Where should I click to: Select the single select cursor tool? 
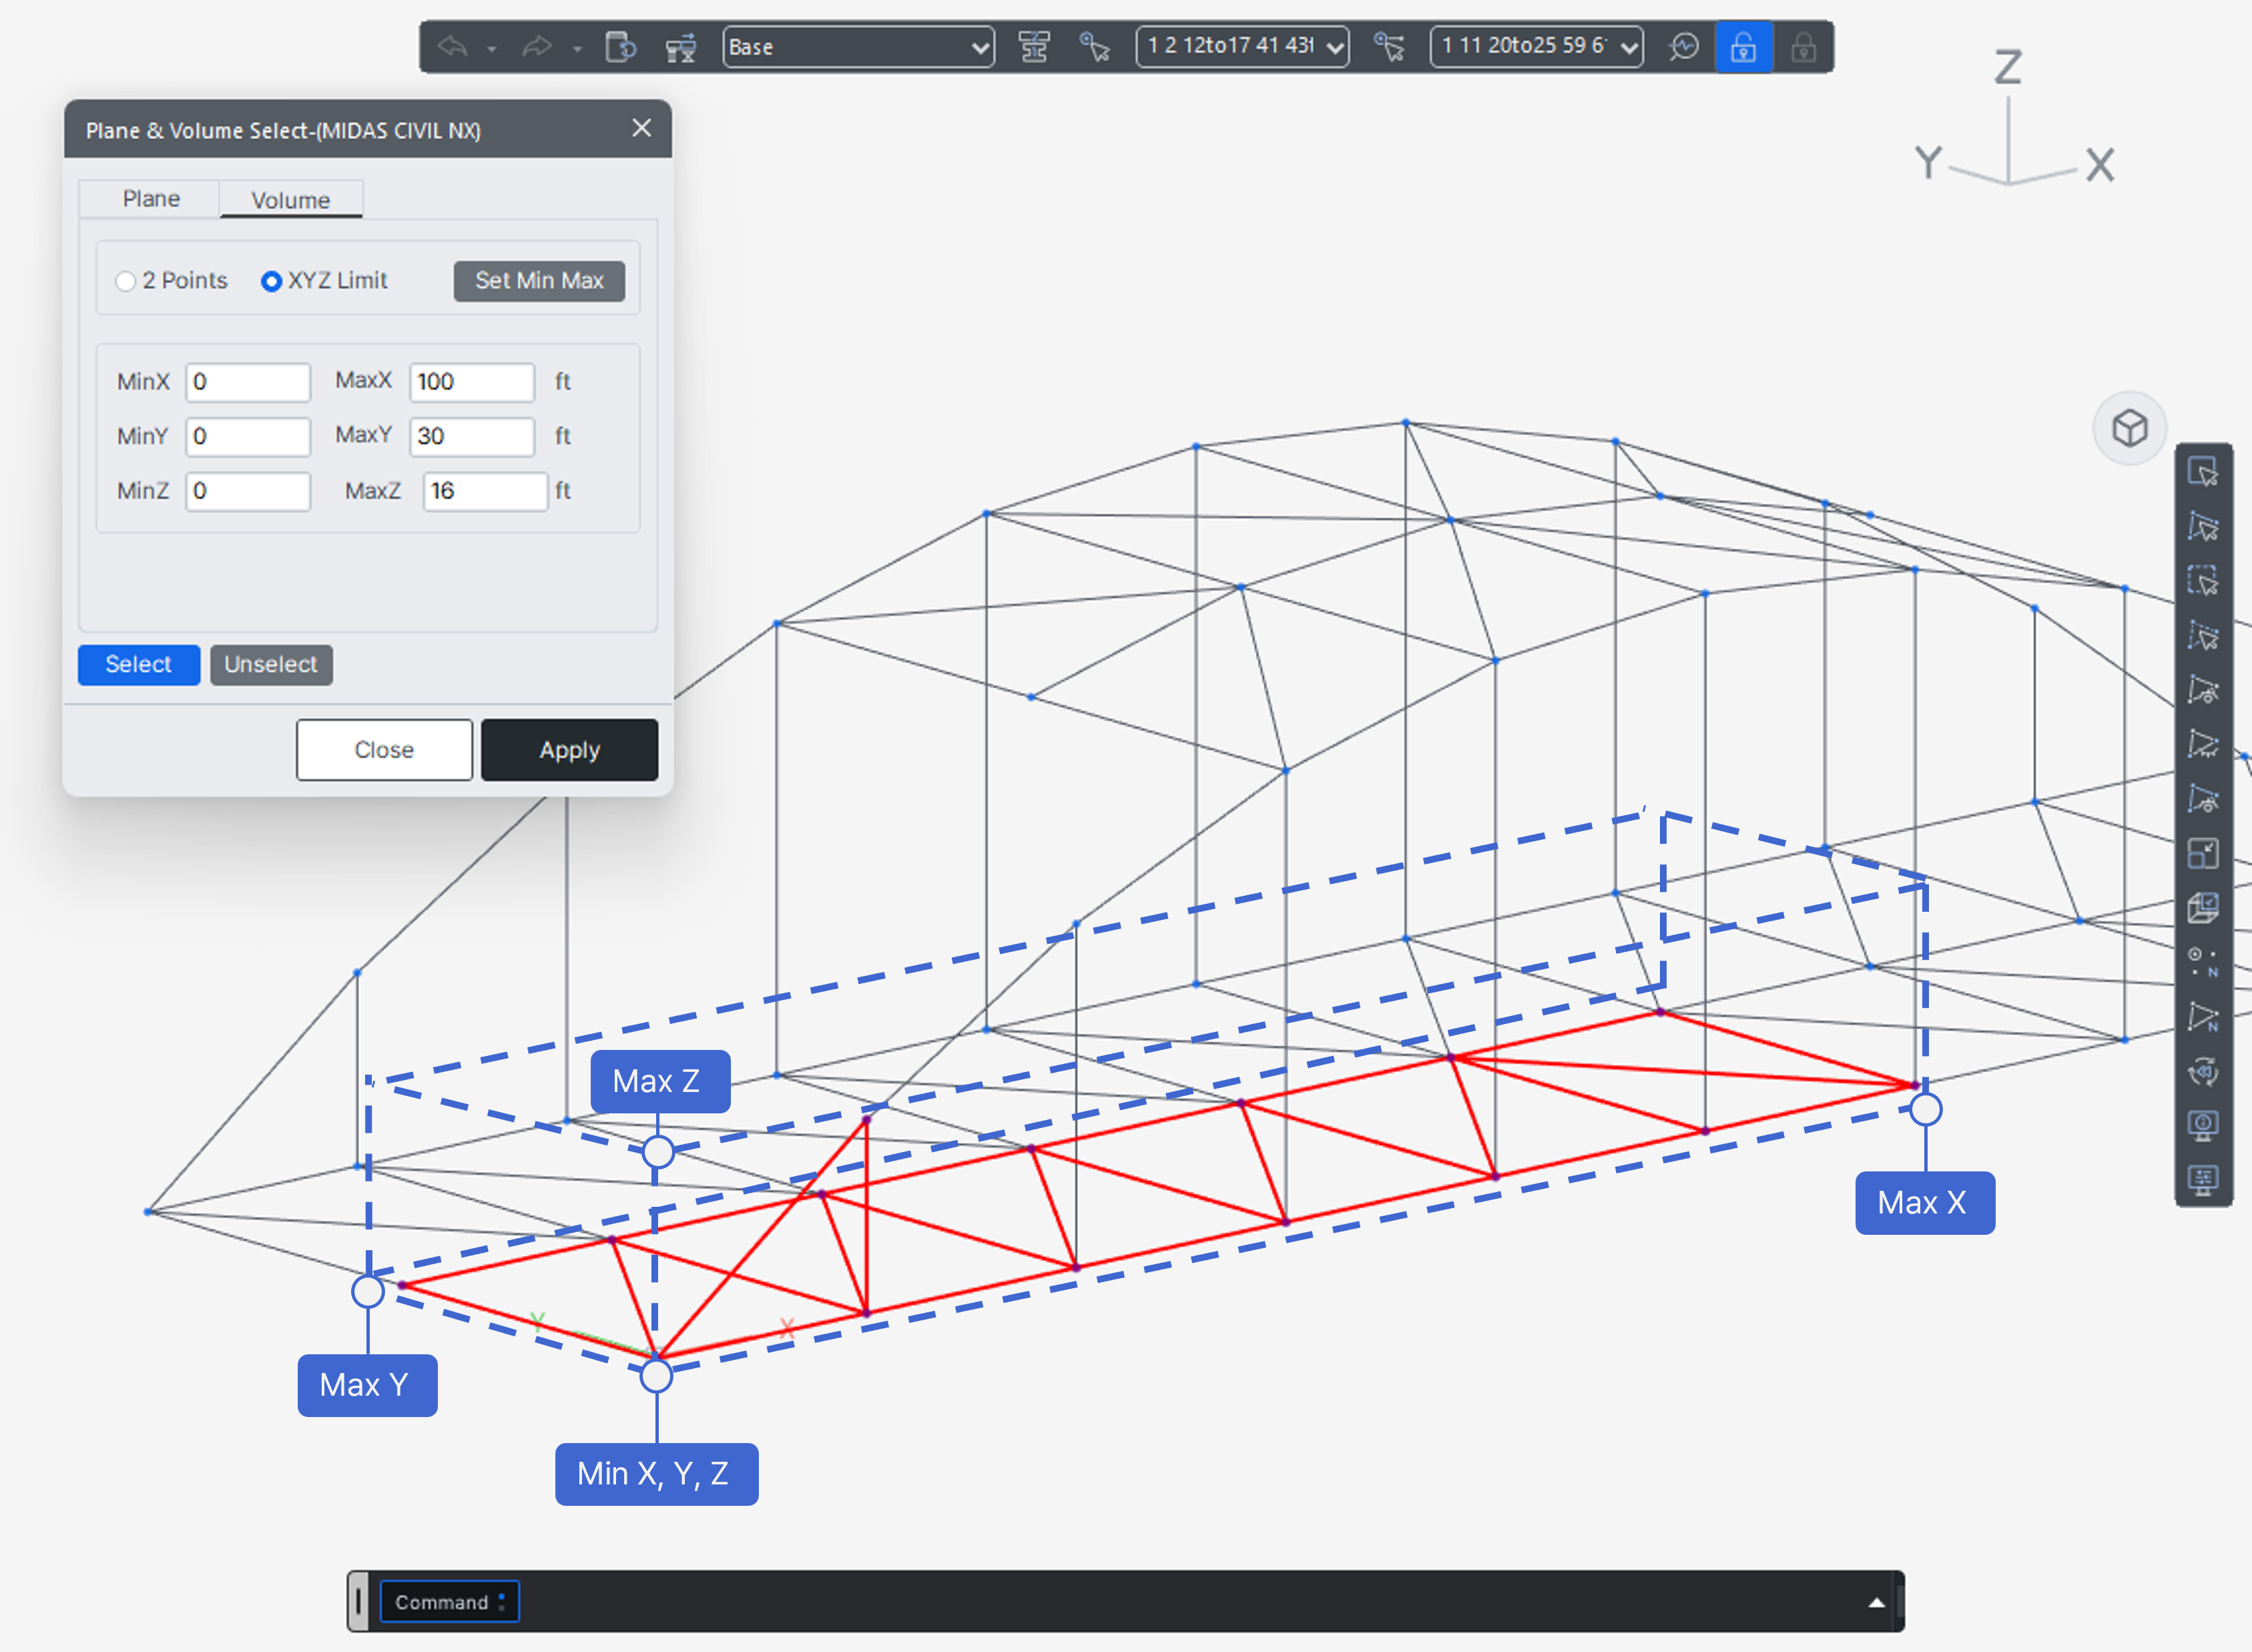(x=2203, y=472)
